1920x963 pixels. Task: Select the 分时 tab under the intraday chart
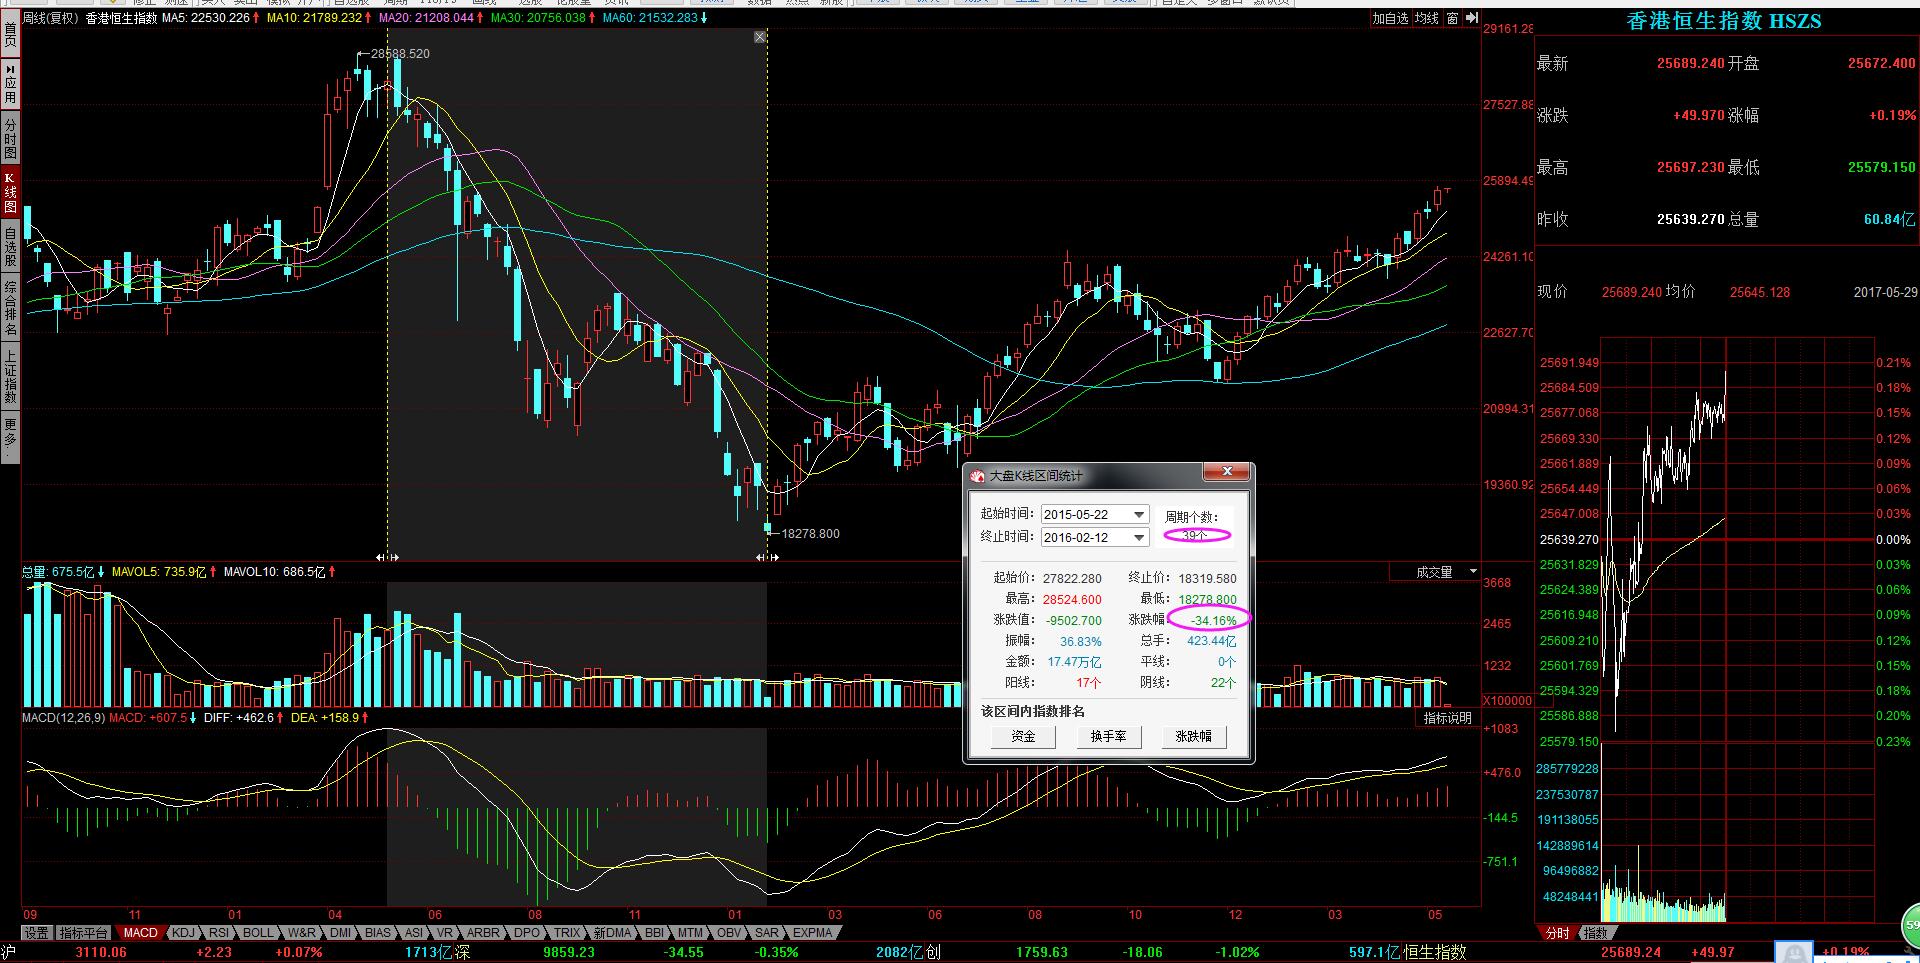(1557, 933)
